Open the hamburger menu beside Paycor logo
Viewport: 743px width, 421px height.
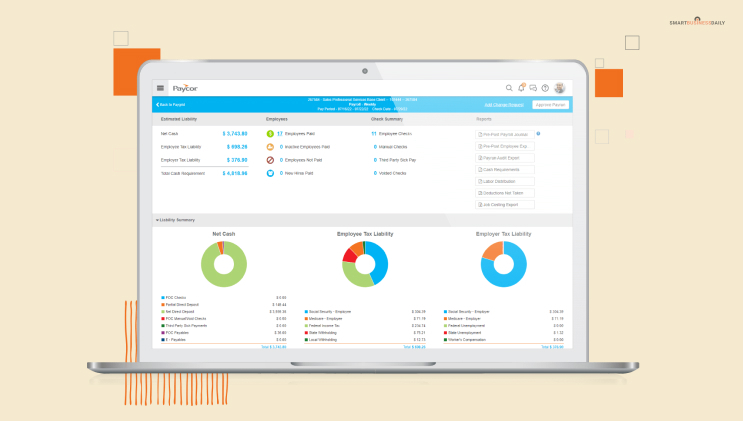coord(160,88)
